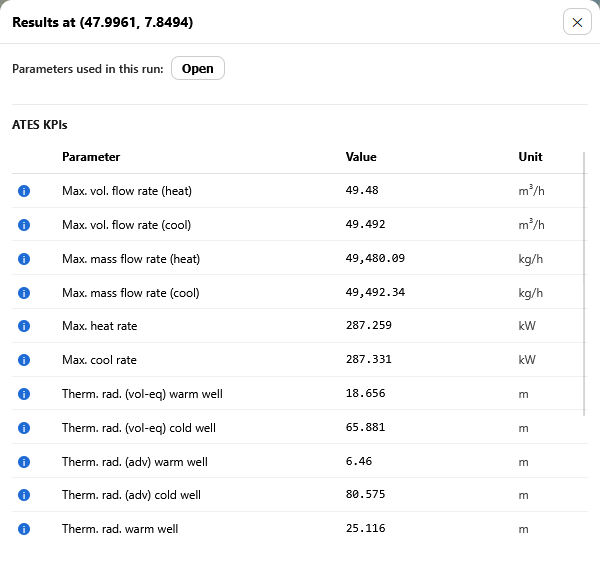Click the value 6.46
This screenshot has height=561, width=600.
[x=359, y=461]
